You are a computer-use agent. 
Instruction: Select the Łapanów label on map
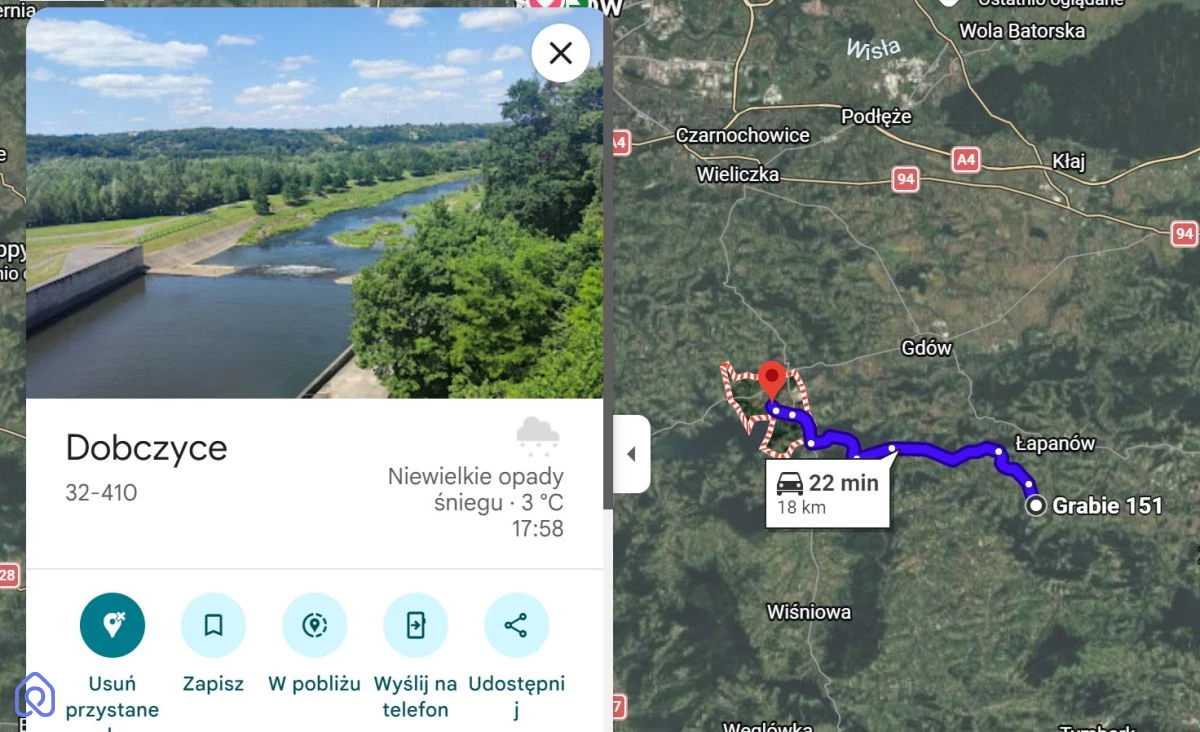click(1055, 443)
